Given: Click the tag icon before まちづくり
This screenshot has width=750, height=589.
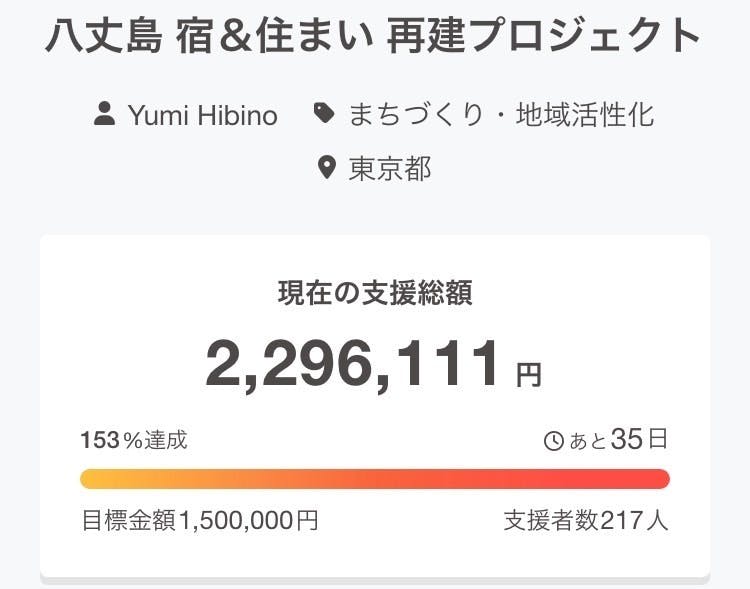Looking at the screenshot, I should pos(324,114).
